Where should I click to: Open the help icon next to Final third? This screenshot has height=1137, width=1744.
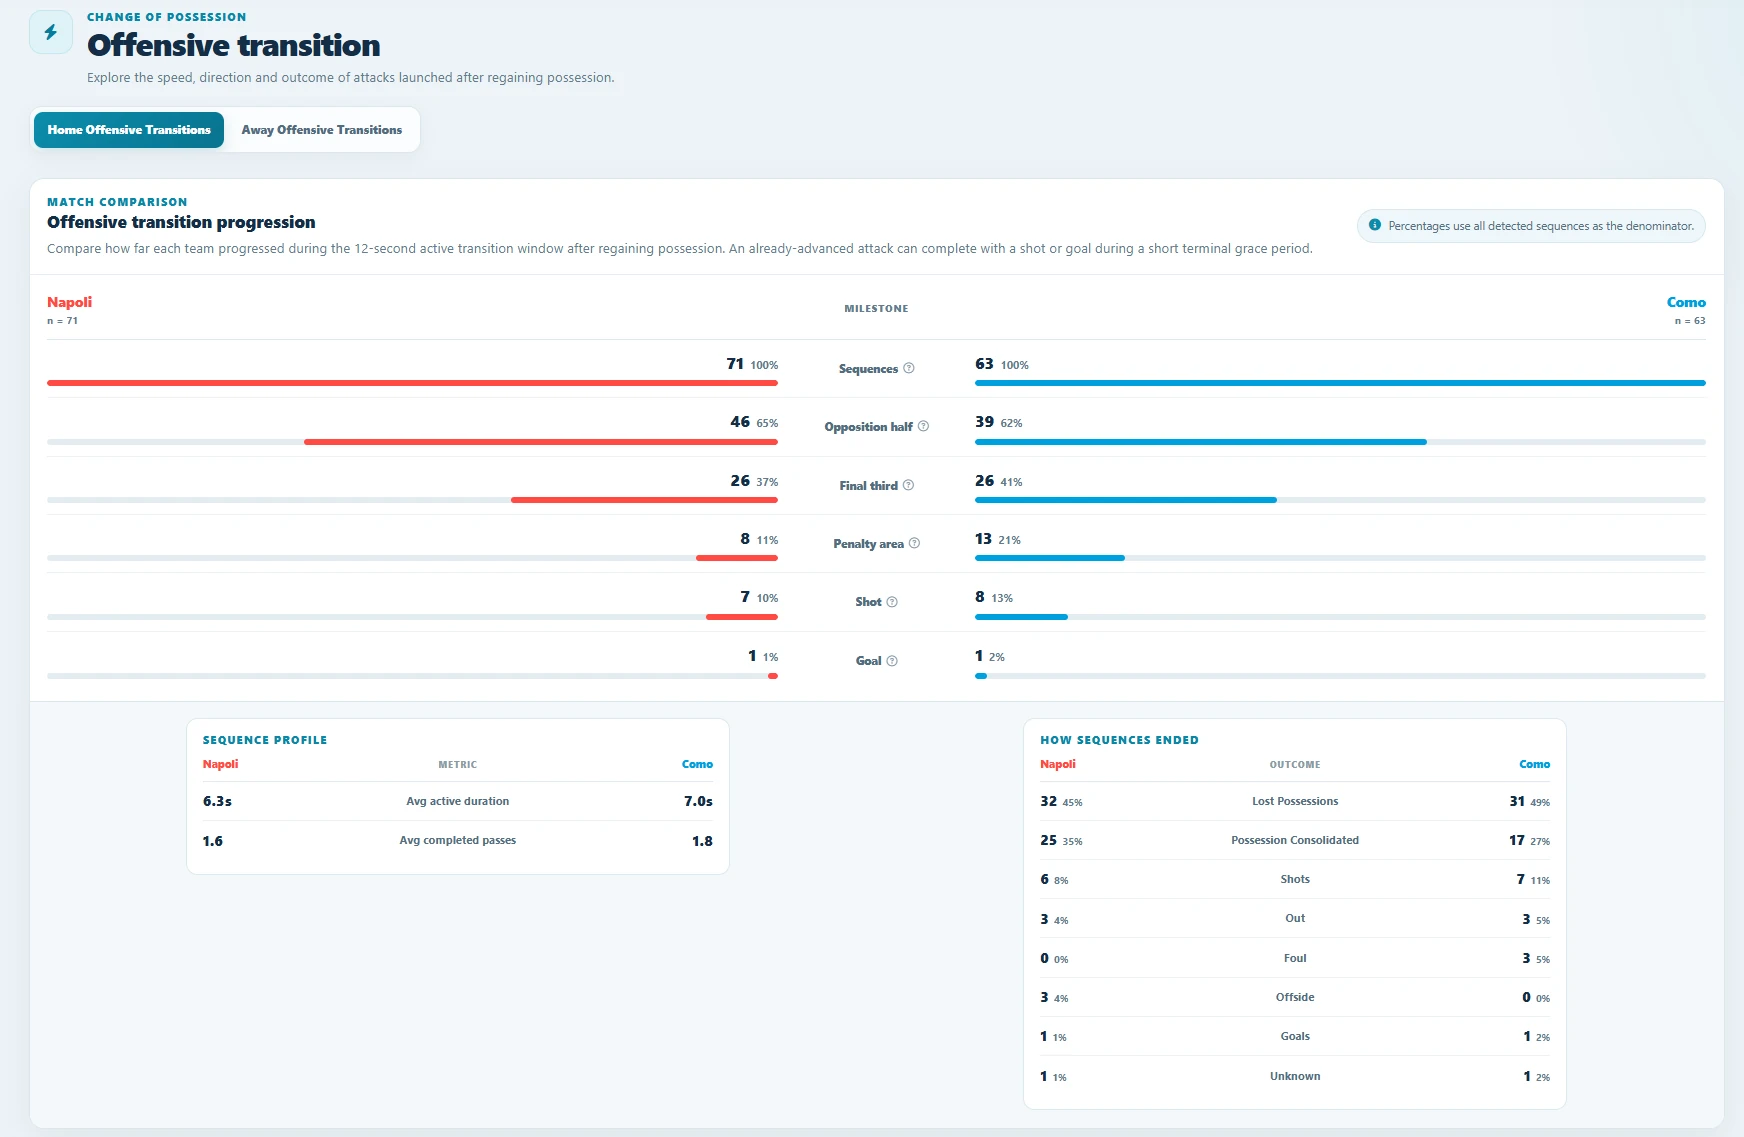coord(909,485)
